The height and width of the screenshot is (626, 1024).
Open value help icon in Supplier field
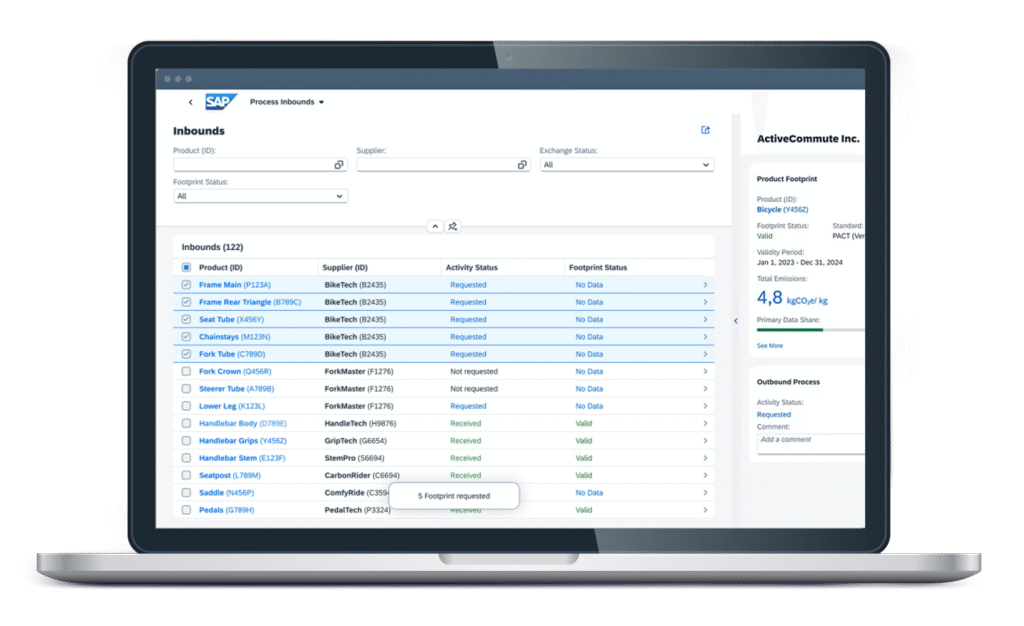point(522,165)
